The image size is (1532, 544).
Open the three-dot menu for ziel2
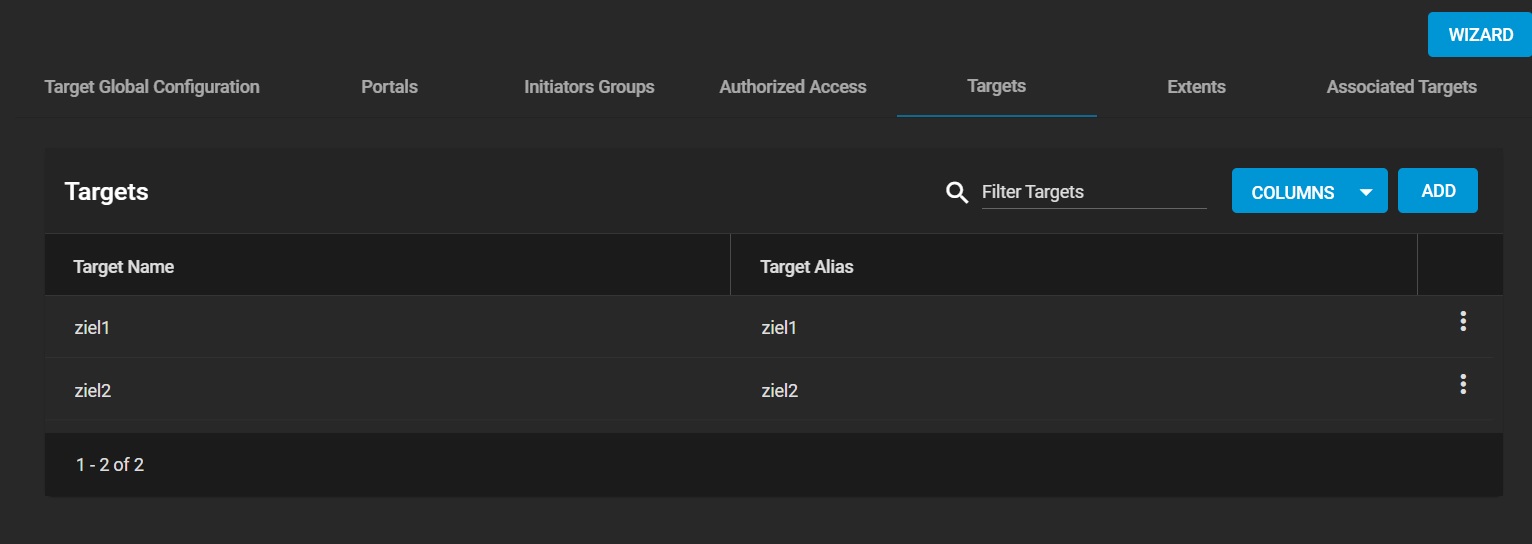point(1462,384)
